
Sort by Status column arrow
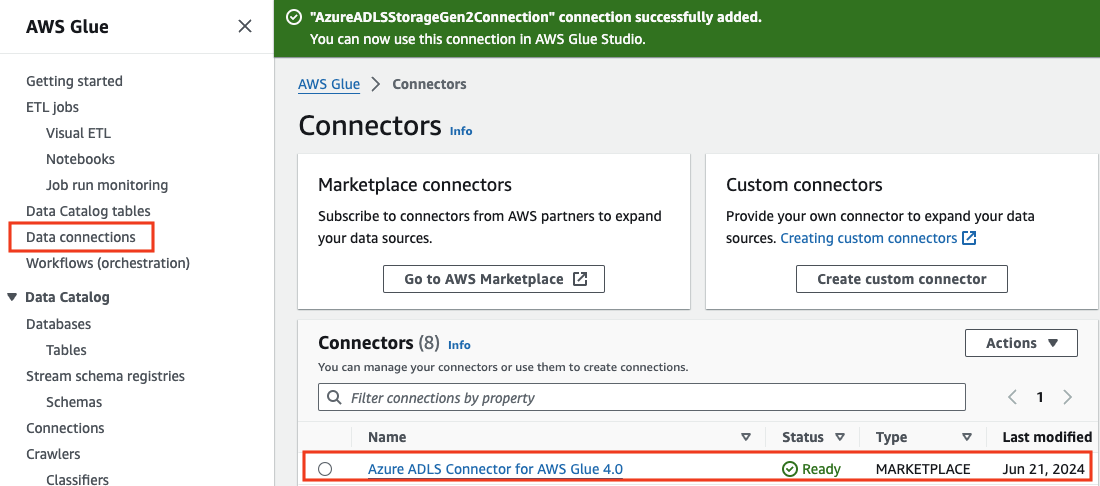coord(840,437)
